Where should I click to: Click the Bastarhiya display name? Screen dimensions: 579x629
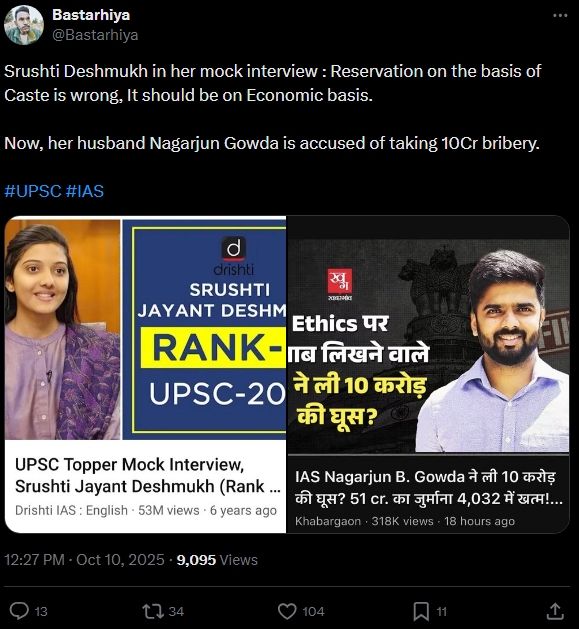(x=91, y=15)
